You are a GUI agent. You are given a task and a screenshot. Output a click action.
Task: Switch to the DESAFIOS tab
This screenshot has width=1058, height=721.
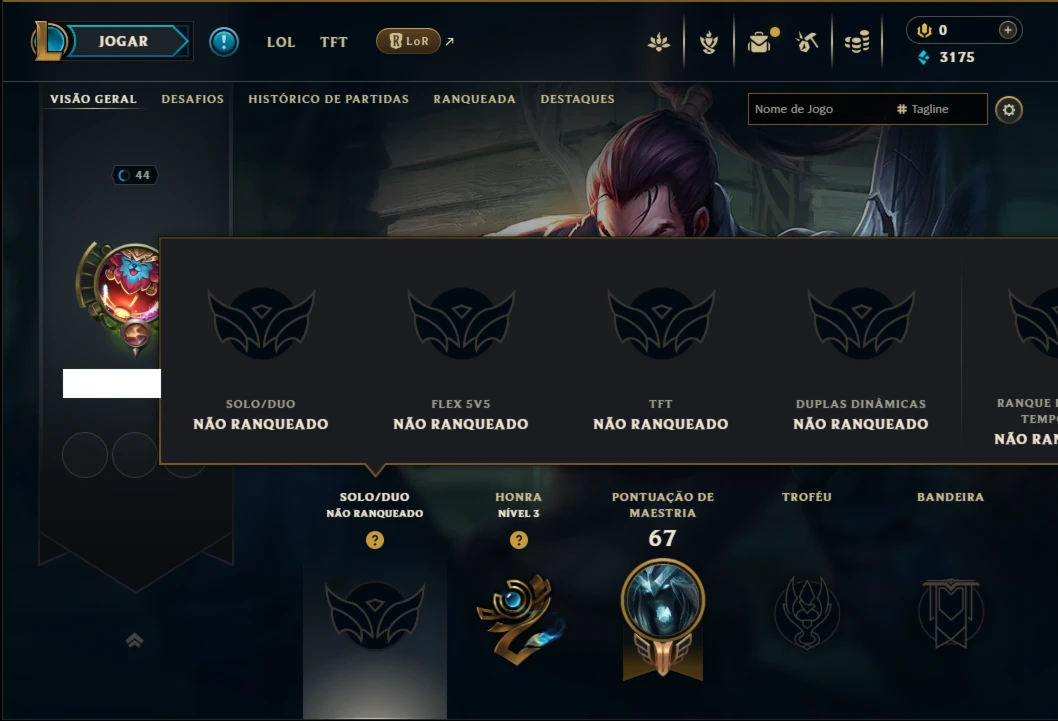pos(192,99)
